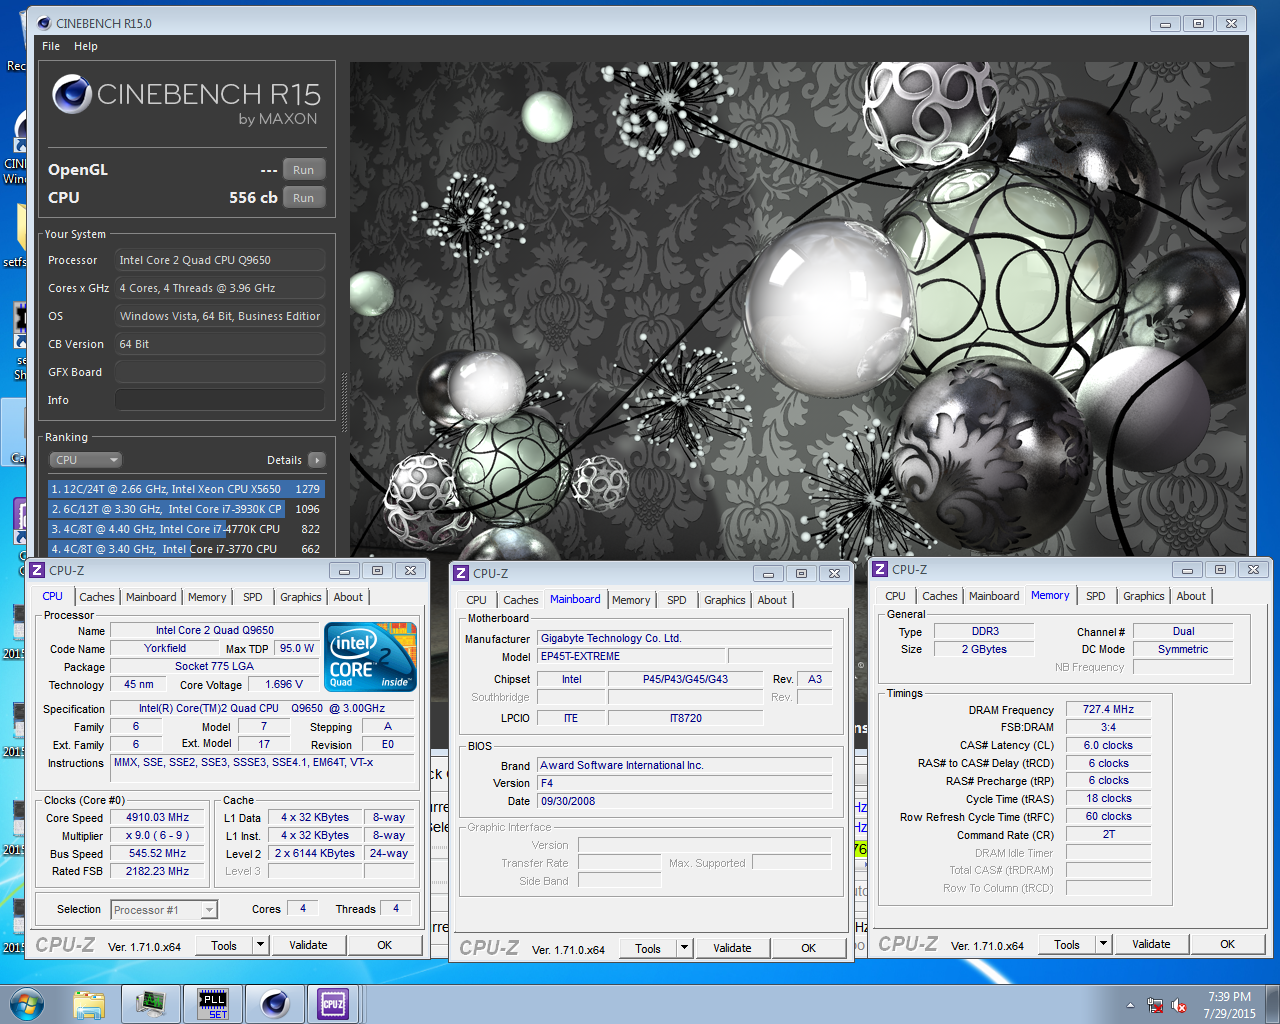
Task: Click Manufacturer Gigabyte Technology Co. Ltd.
Action: point(684,638)
